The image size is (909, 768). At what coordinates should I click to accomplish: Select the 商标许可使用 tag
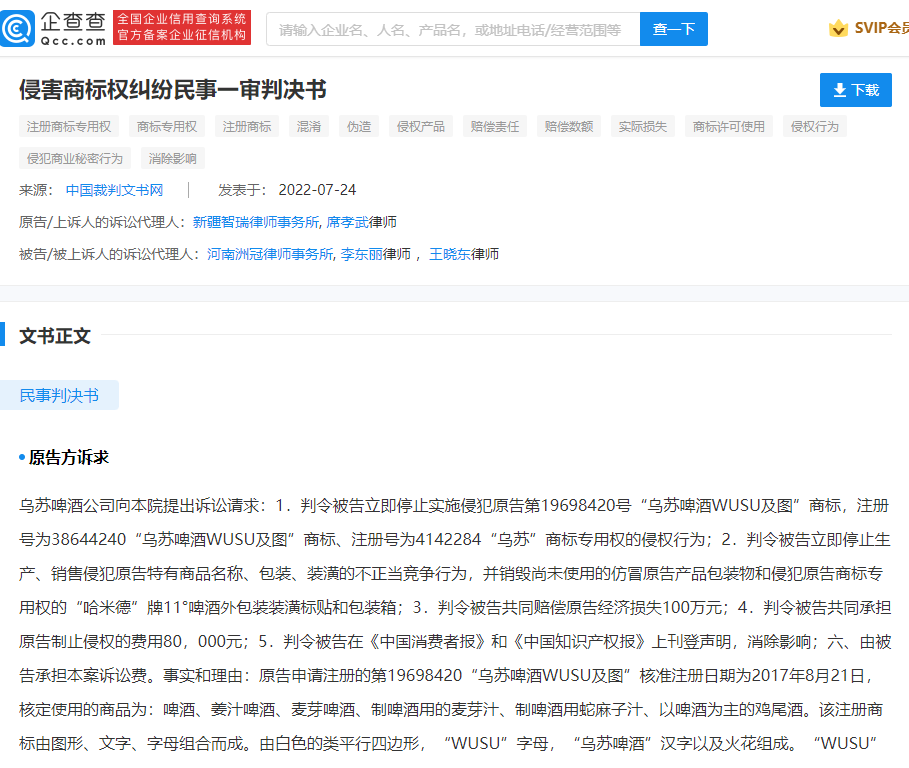(729, 126)
